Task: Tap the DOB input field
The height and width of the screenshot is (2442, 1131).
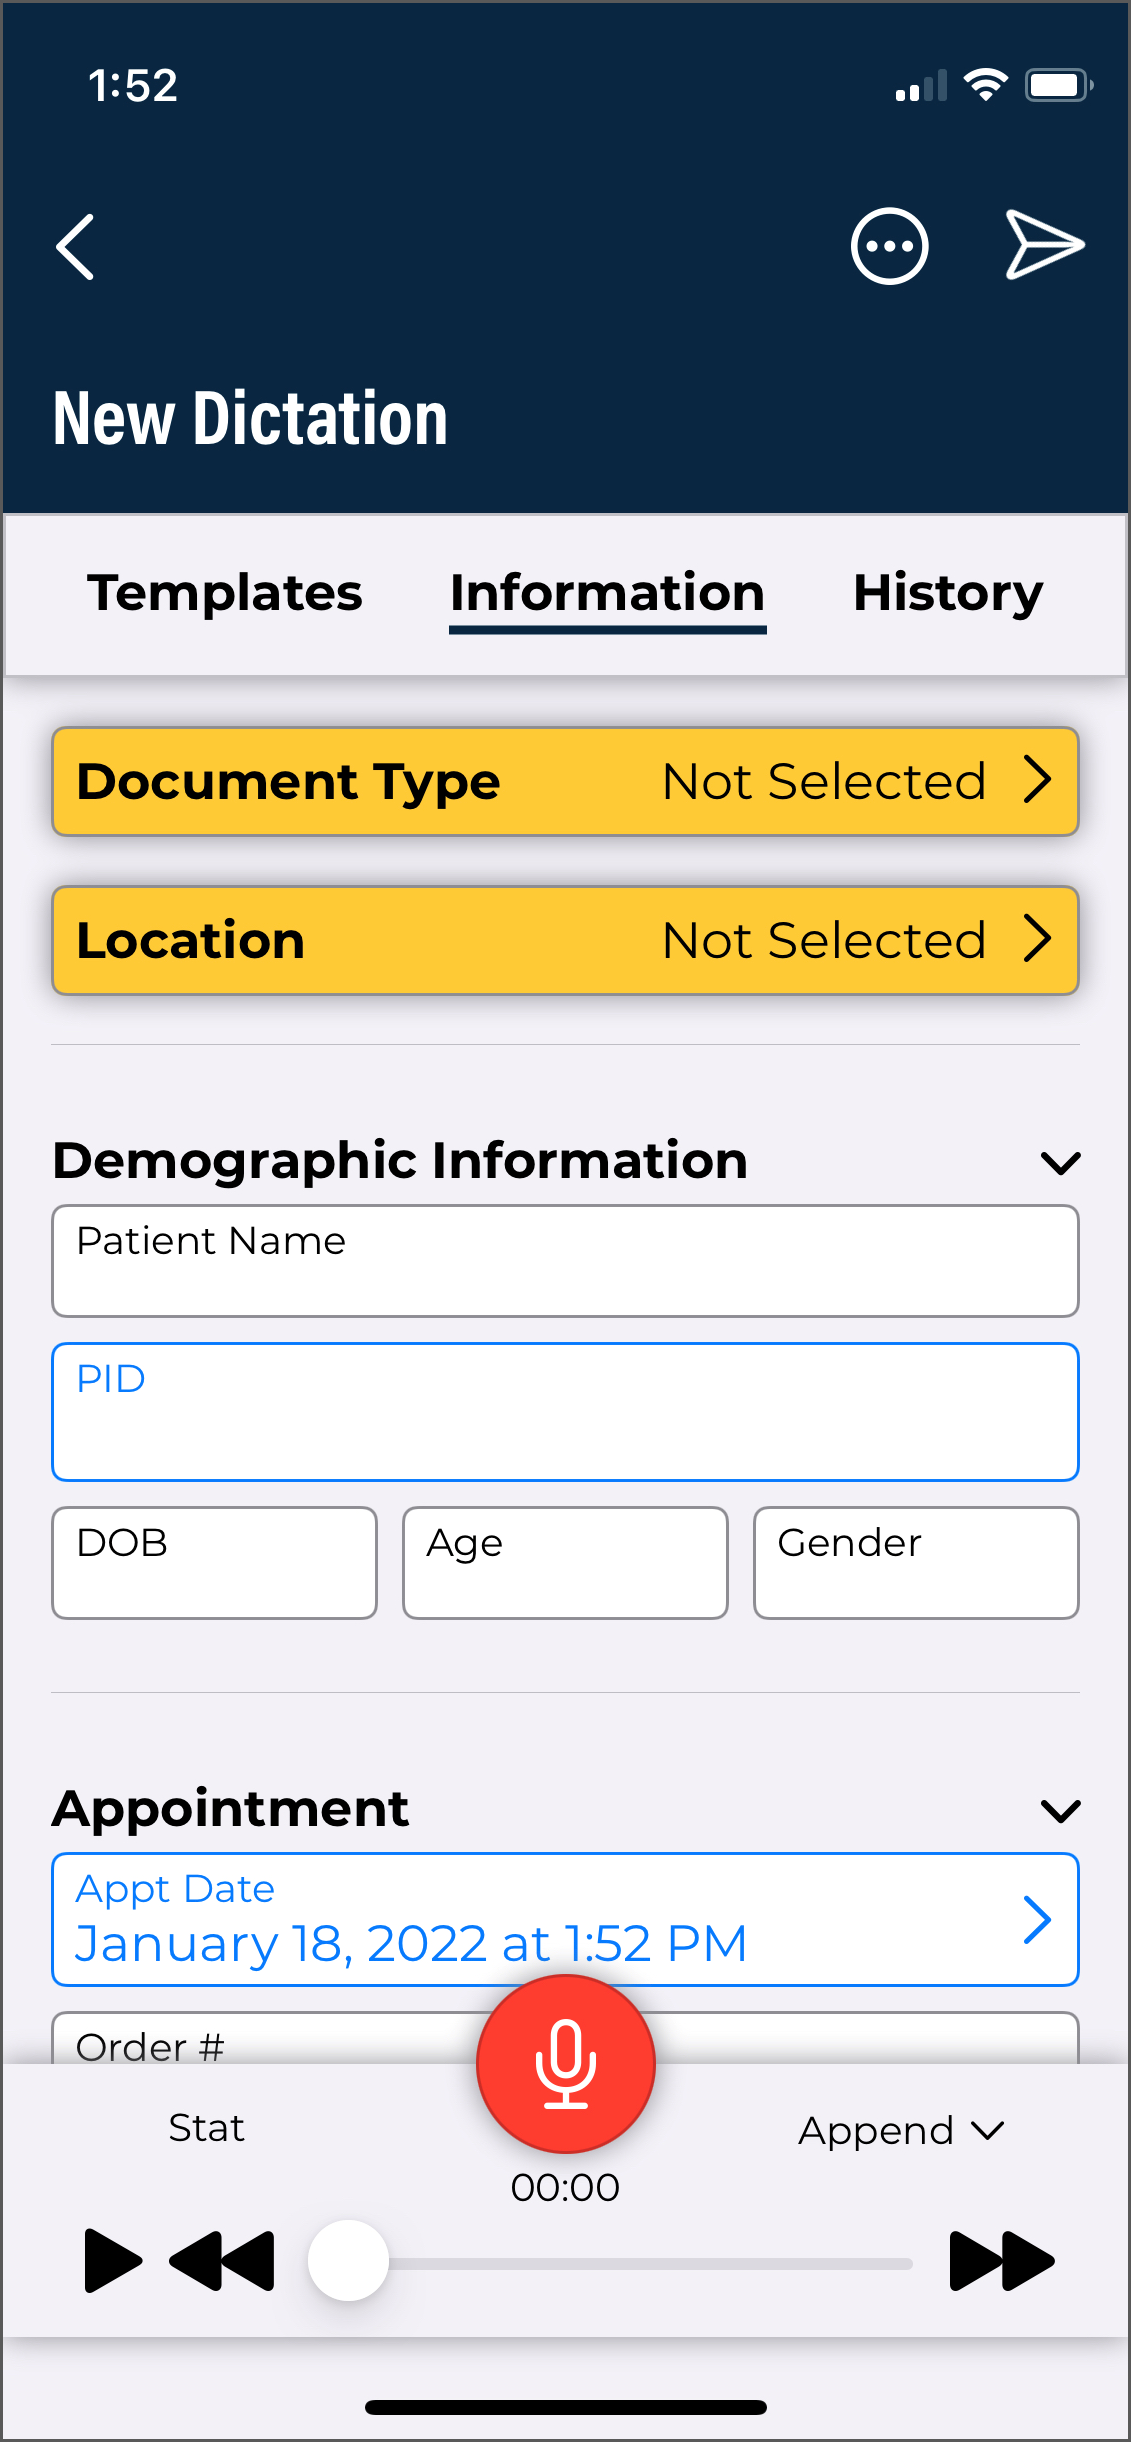Action: pyautogui.click(x=214, y=1562)
